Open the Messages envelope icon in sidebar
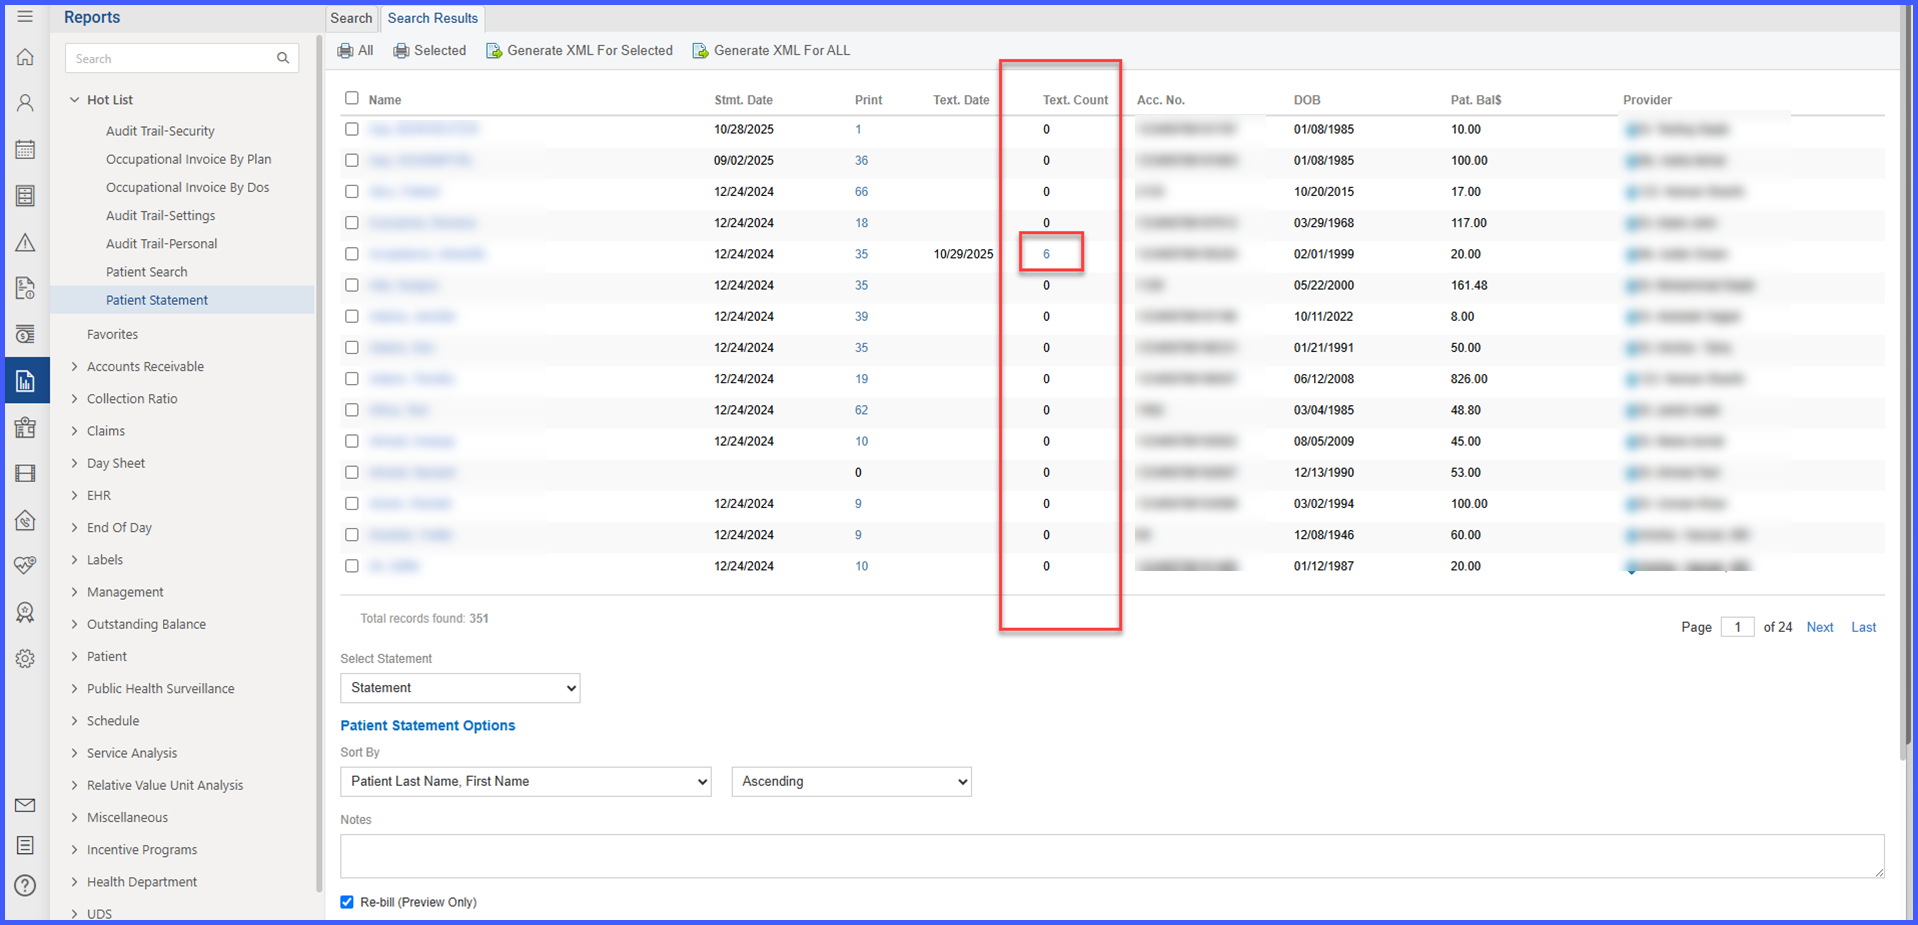1918x925 pixels. [25, 805]
